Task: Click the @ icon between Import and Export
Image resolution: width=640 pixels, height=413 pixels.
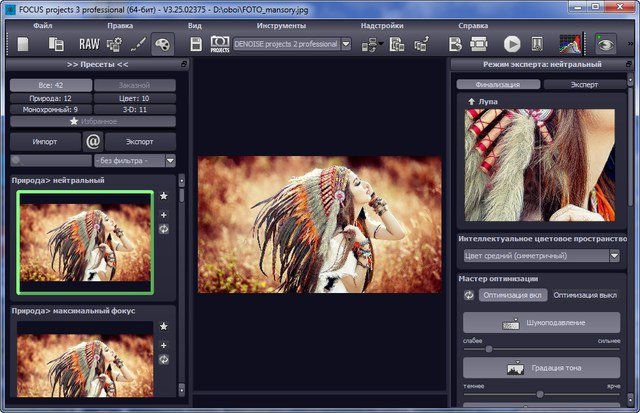Action: (93, 142)
